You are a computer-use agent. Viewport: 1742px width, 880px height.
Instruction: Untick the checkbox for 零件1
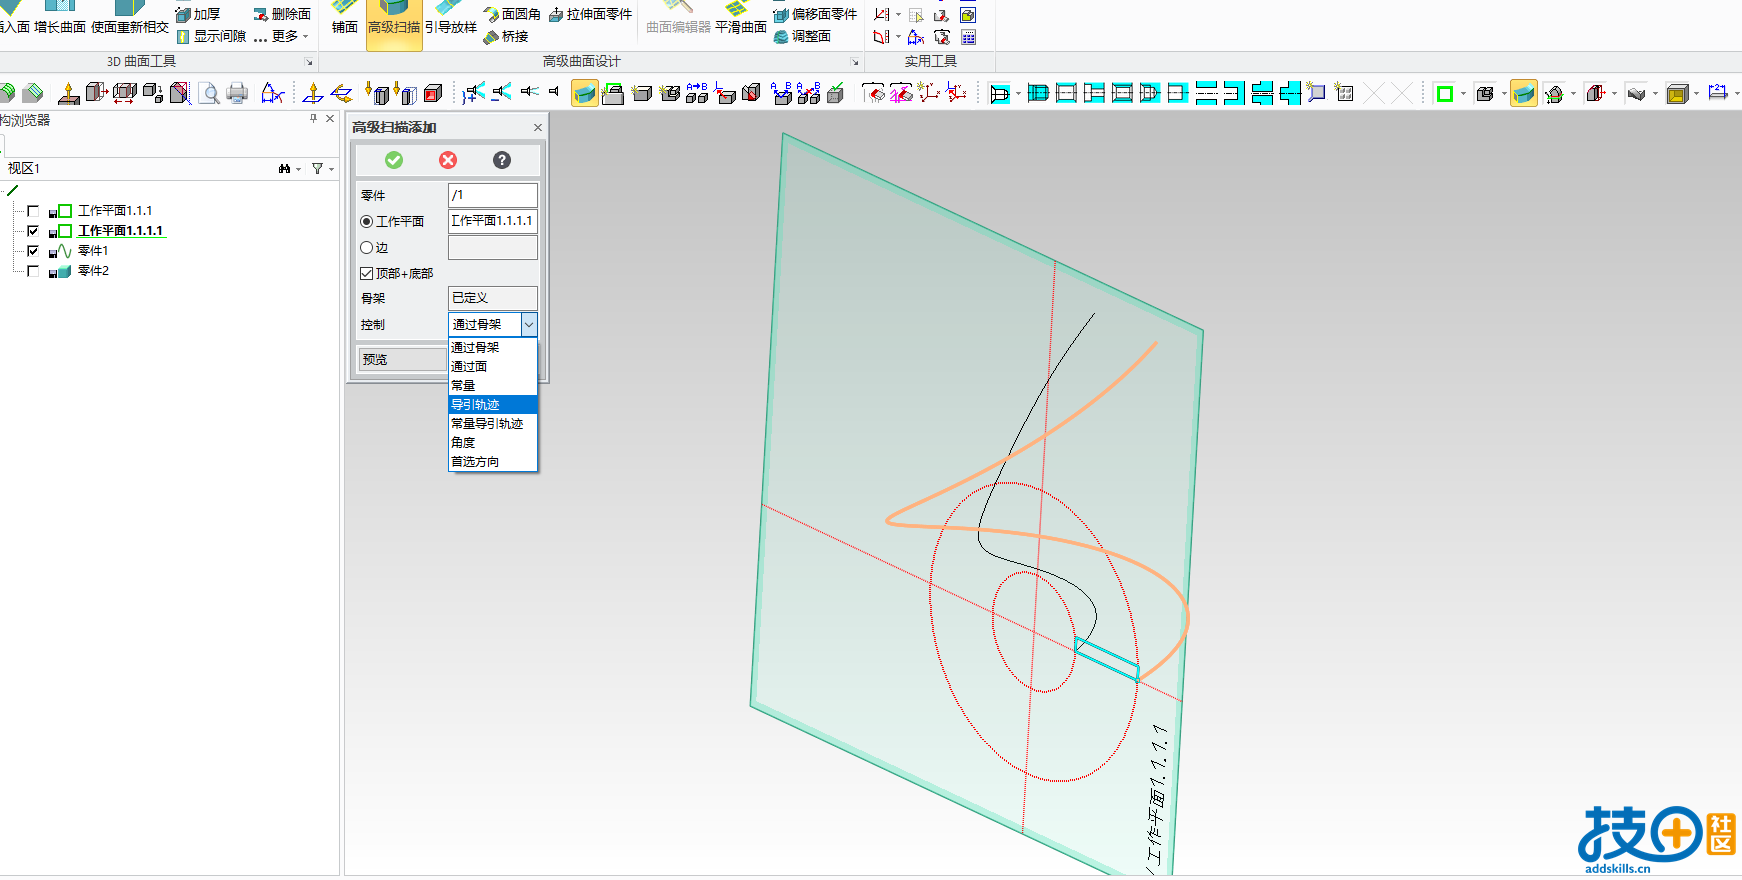pos(33,251)
